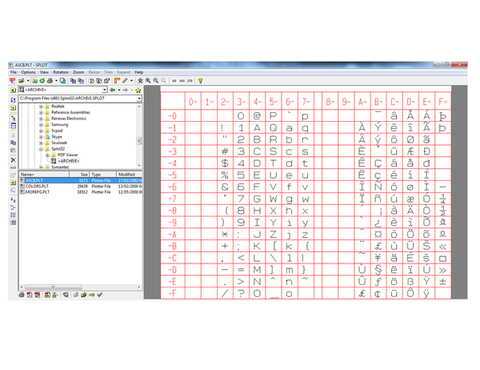Open the ARCHIVE location dropdown
Image resolution: width=480 pixels, height=370 pixels.
click(x=104, y=90)
